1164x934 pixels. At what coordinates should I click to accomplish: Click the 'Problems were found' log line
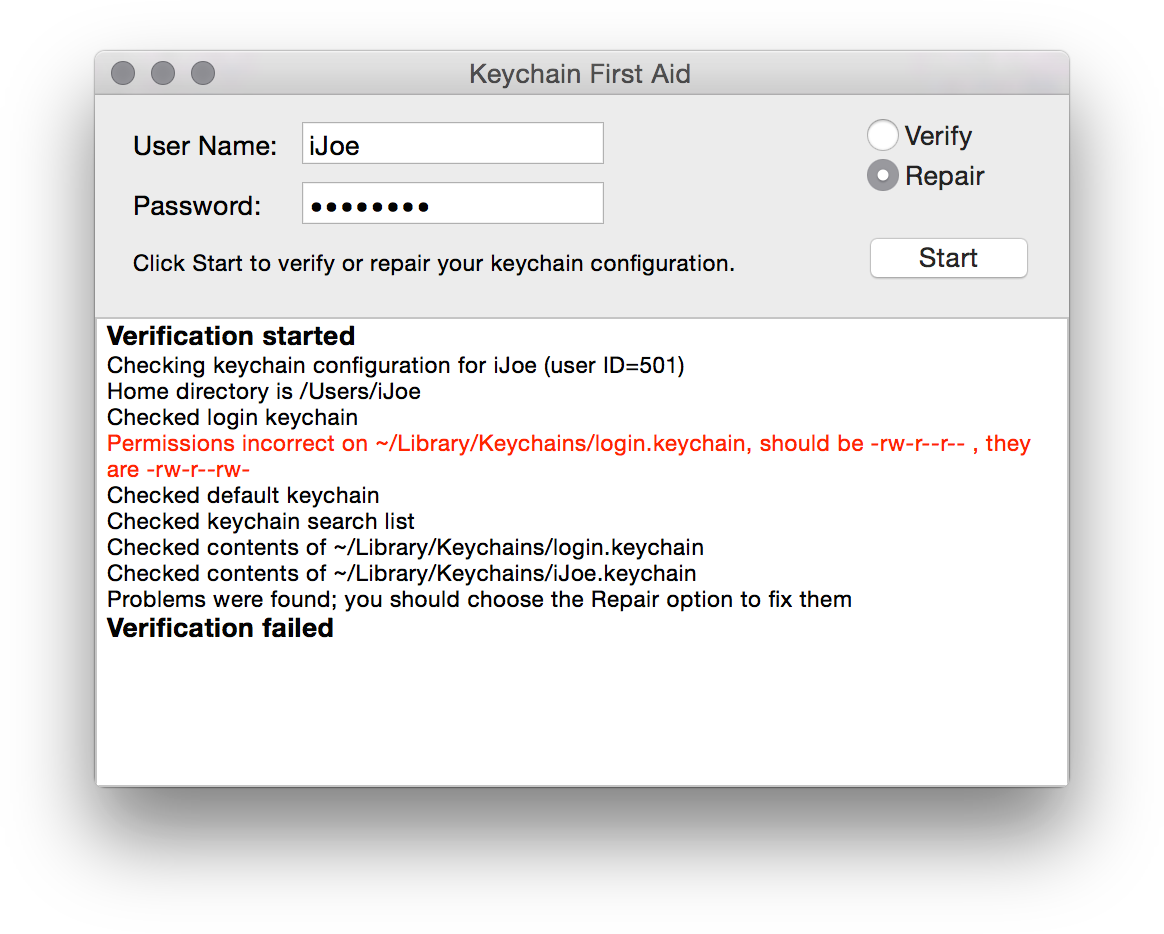click(480, 599)
